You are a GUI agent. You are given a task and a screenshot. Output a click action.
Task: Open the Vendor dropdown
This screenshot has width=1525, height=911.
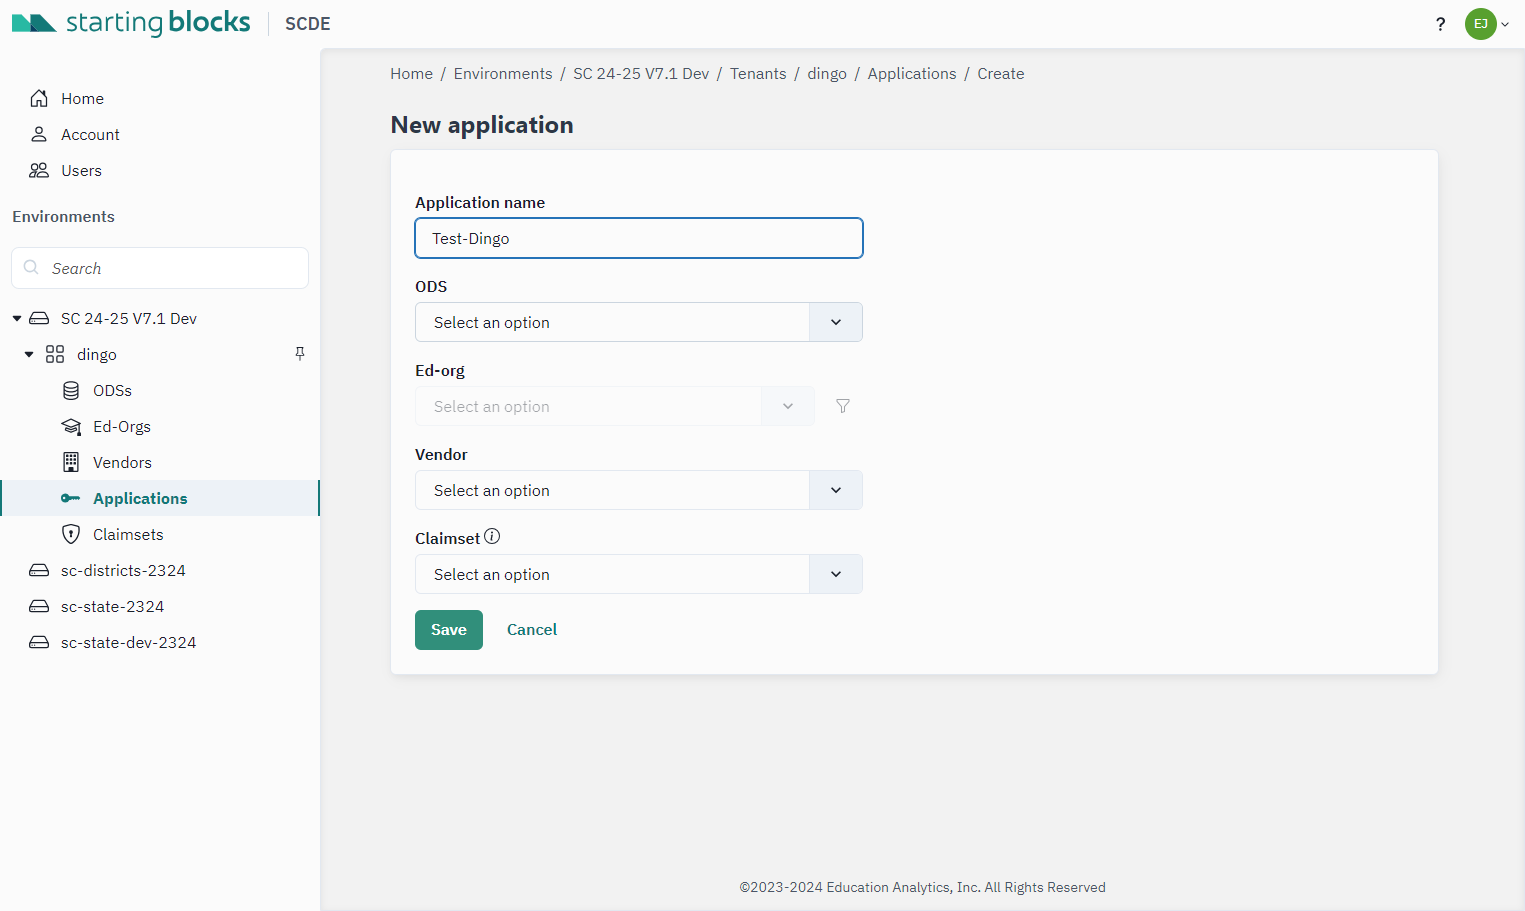click(639, 490)
